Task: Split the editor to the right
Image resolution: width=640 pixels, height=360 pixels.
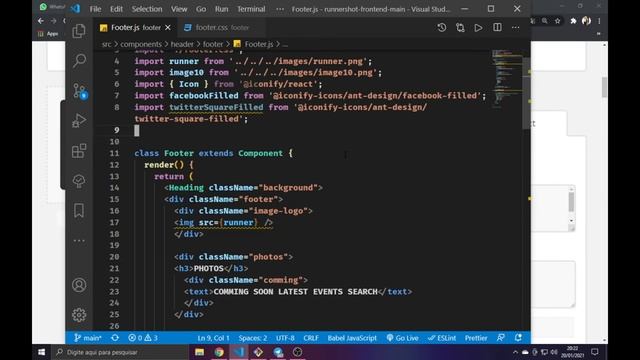Action: (497, 28)
